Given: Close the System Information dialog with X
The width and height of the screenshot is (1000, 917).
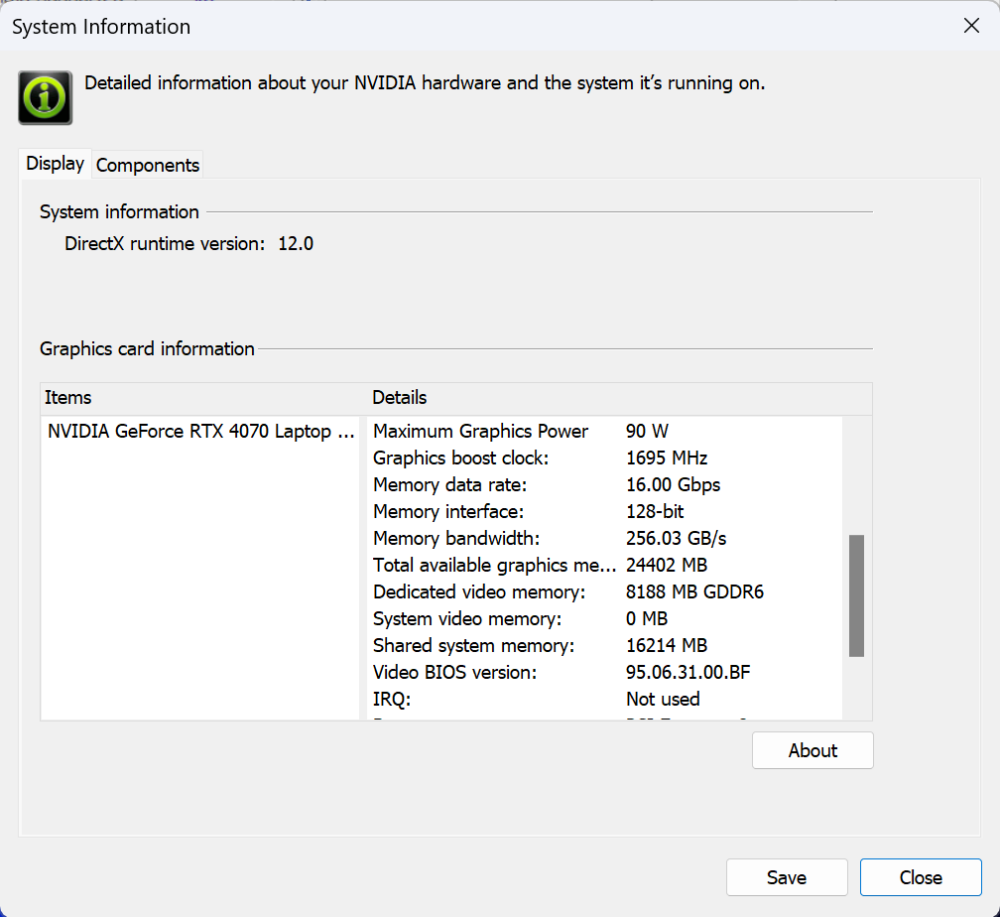Looking at the screenshot, I should pyautogui.click(x=971, y=26).
